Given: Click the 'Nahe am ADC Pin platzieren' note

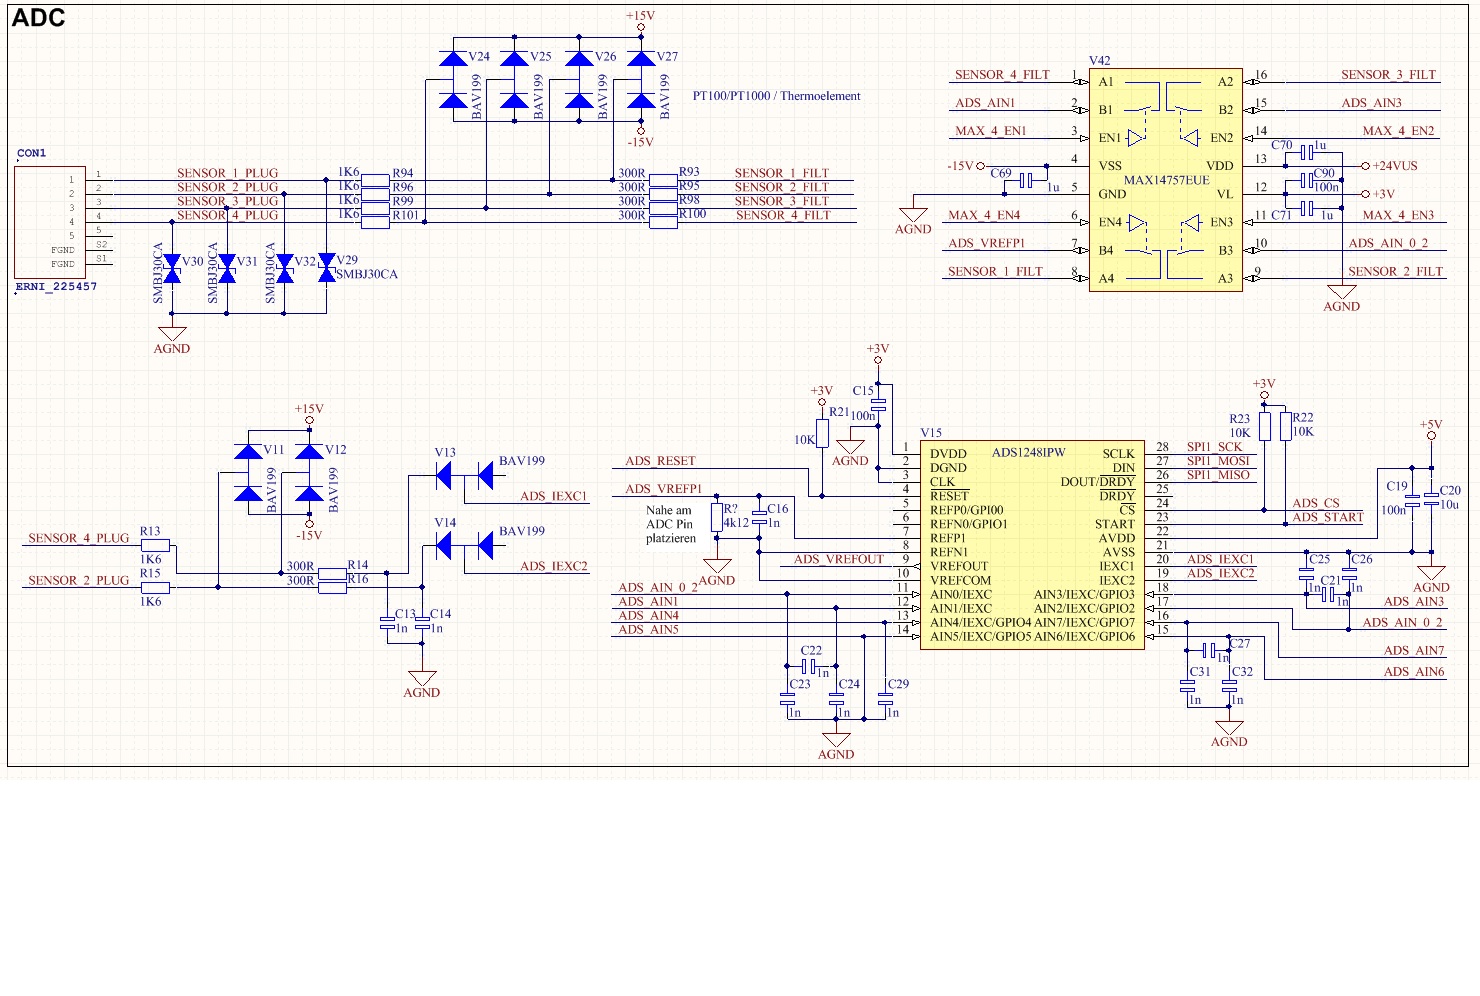Looking at the screenshot, I should tap(671, 524).
